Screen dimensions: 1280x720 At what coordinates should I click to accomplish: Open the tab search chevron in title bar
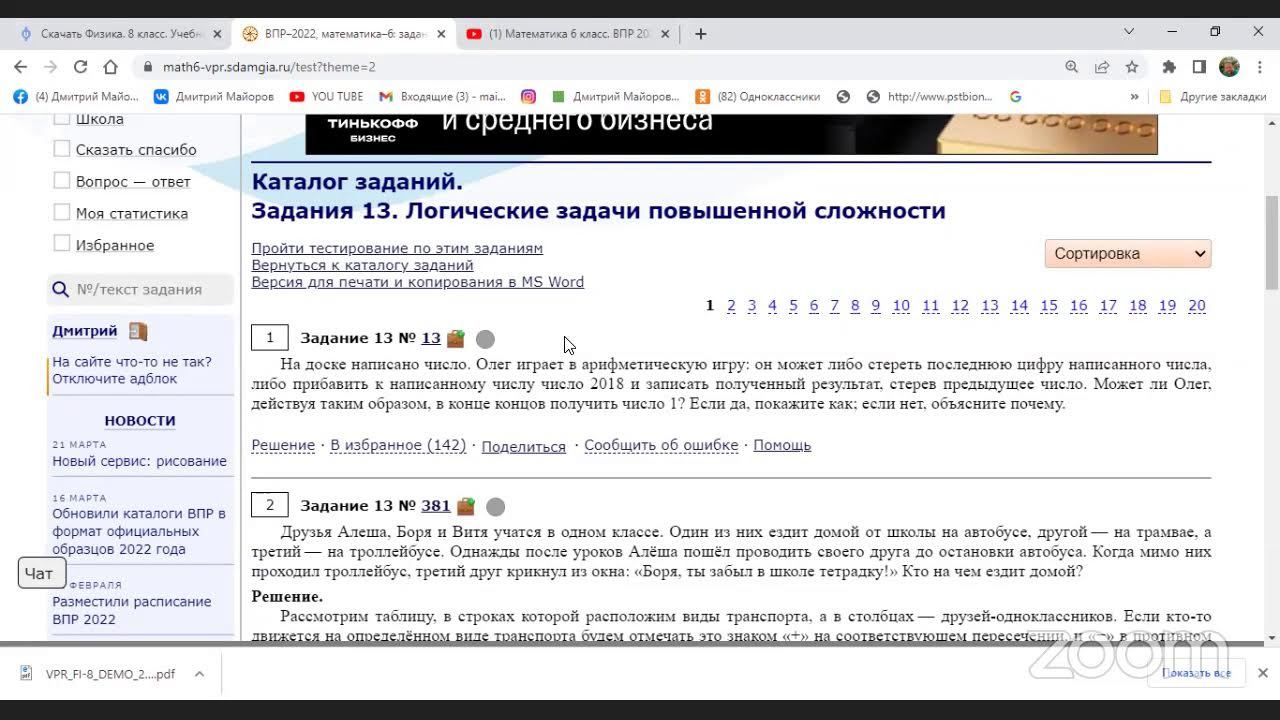point(1129,32)
